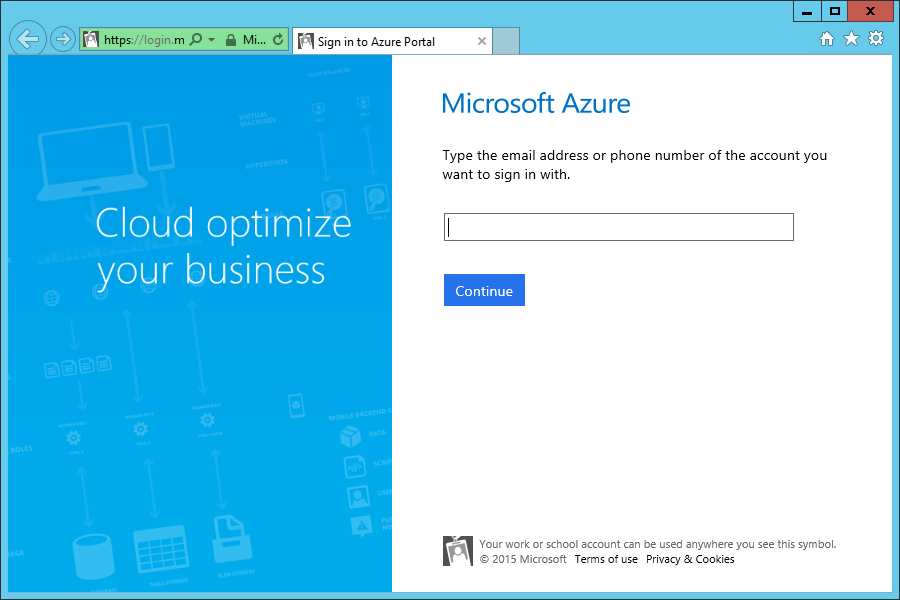Open a new tab with the blank tab button

coord(506,41)
